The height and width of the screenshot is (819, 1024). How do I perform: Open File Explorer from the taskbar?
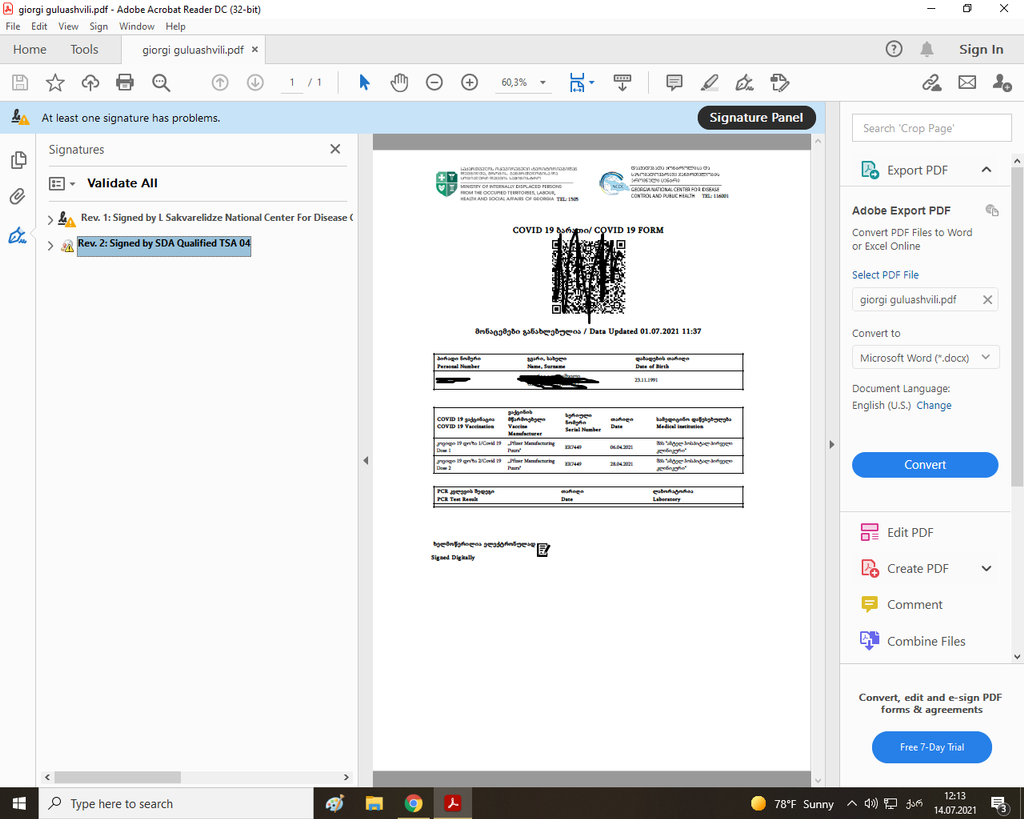click(x=374, y=803)
